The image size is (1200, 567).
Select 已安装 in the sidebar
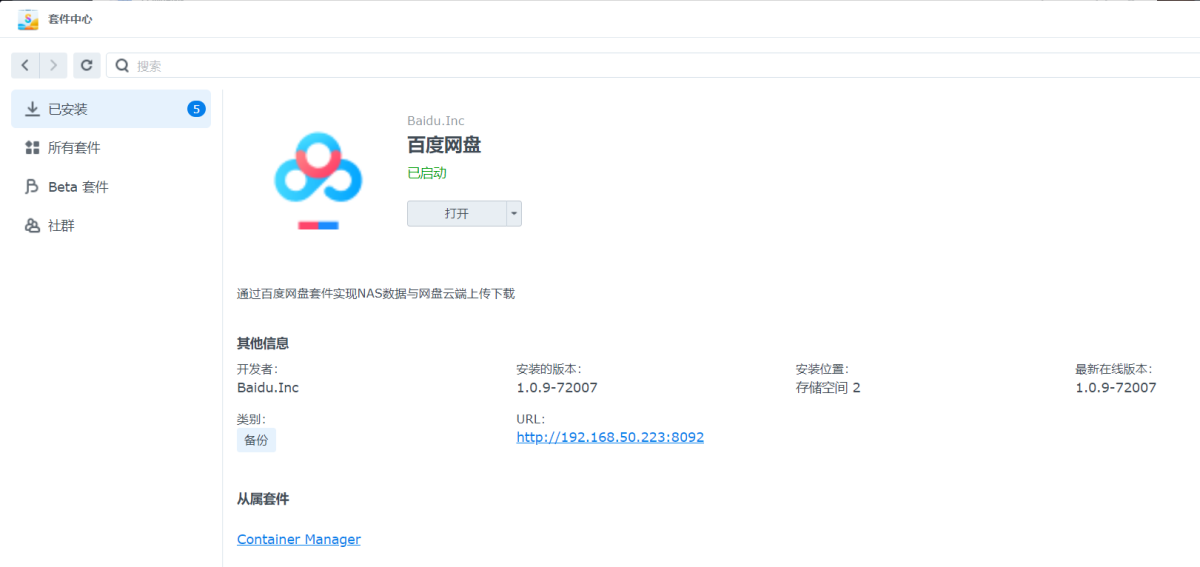tap(111, 109)
